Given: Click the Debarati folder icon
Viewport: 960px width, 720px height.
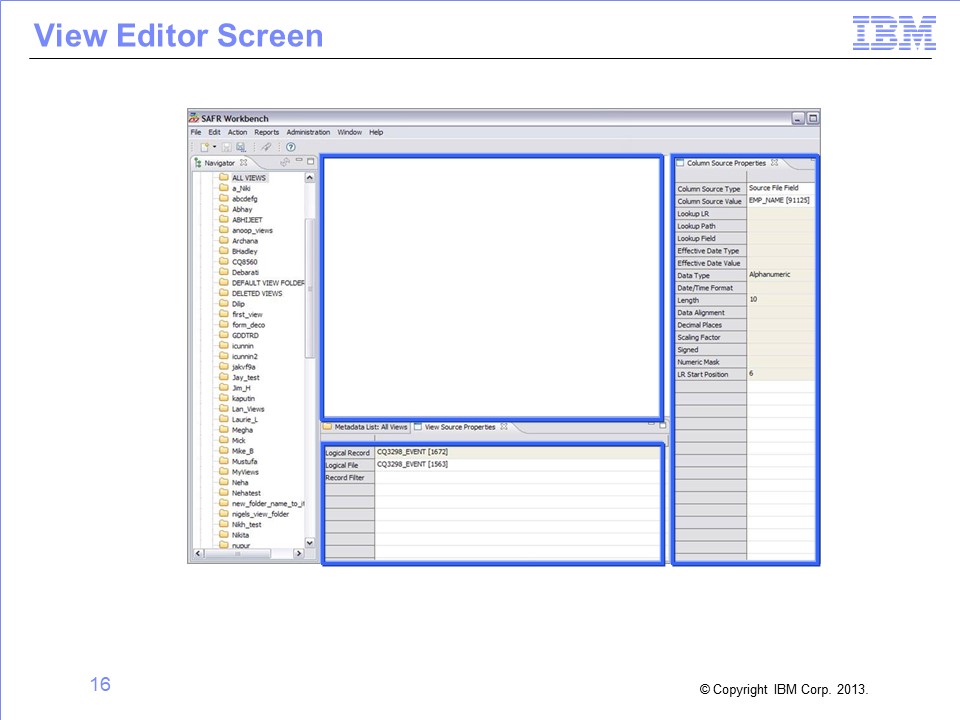Looking at the screenshot, I should (x=223, y=272).
